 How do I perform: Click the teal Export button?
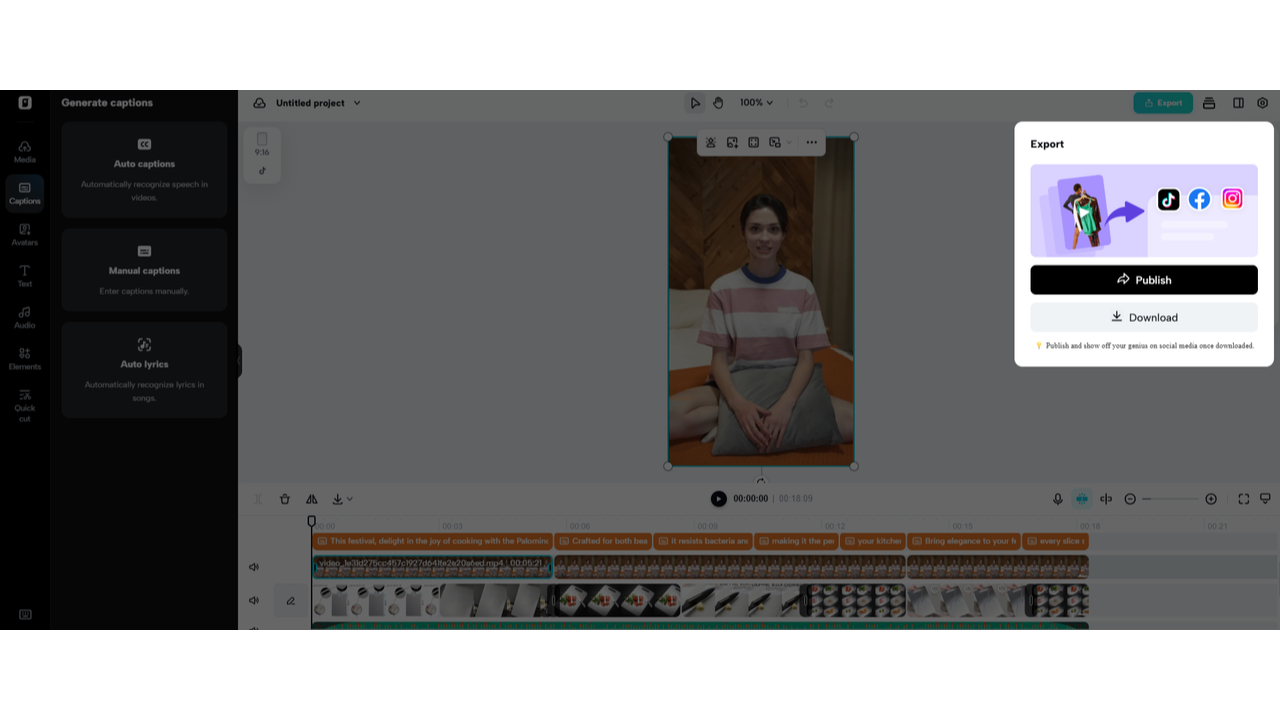[x=1163, y=103]
